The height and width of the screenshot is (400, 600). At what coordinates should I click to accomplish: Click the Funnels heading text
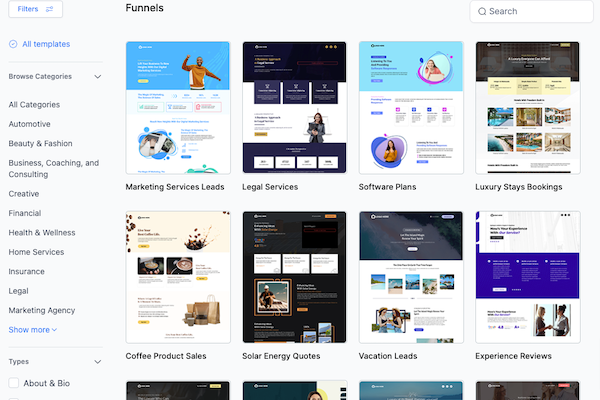(x=145, y=8)
